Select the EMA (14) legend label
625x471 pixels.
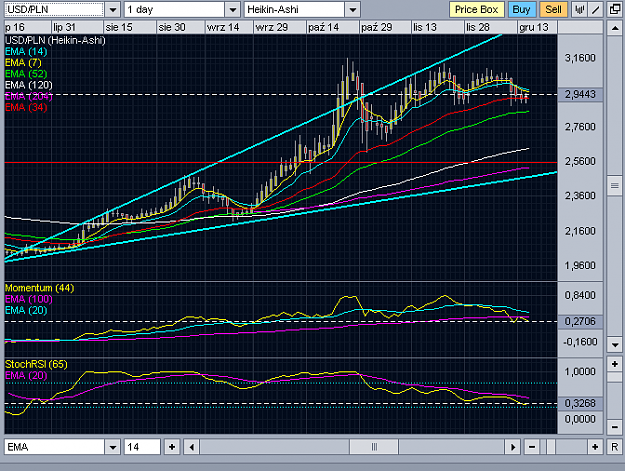tap(26, 51)
